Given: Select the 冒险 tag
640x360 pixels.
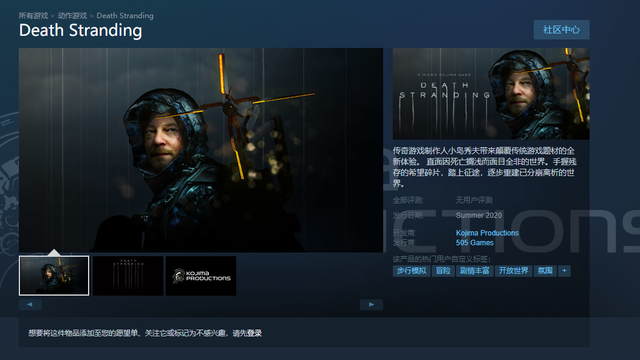Looking at the screenshot, I should pyautogui.click(x=443, y=271).
